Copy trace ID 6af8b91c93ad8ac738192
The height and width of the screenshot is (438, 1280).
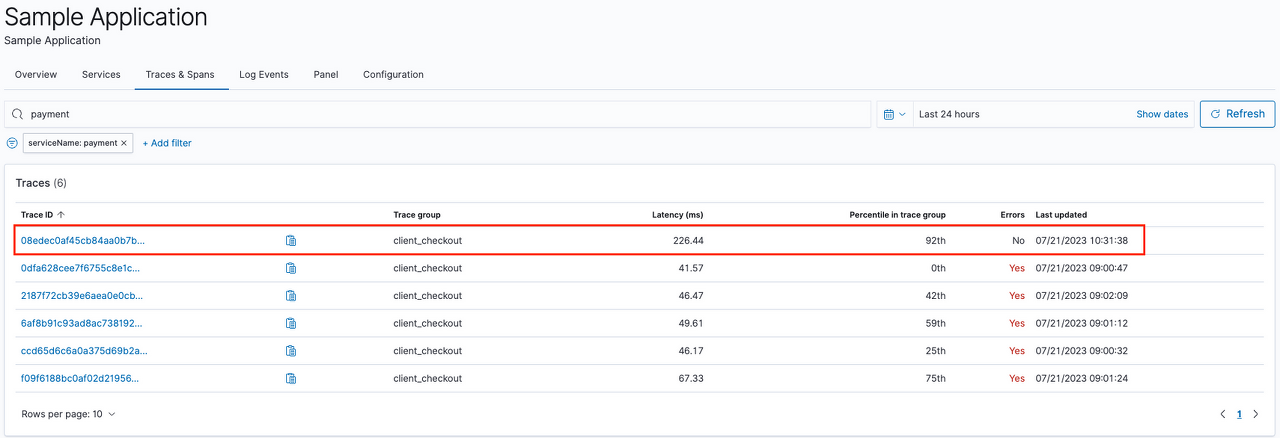click(291, 323)
